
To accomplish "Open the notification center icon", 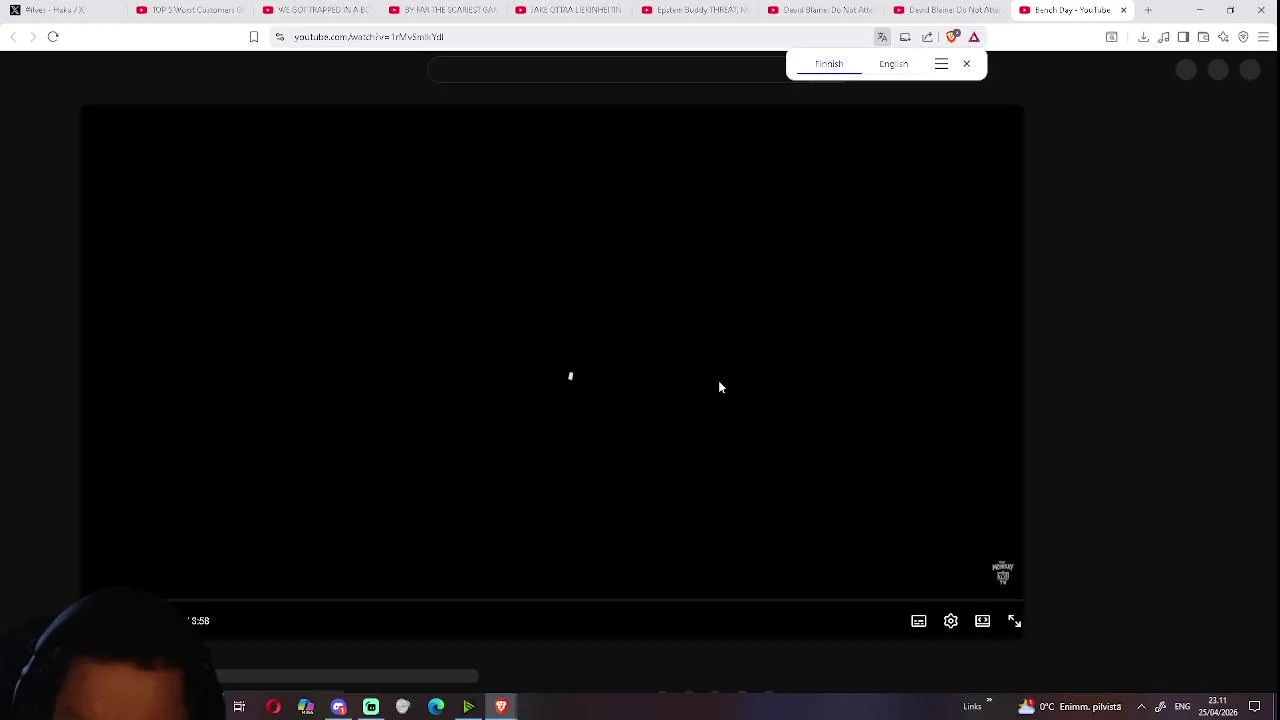I will [1255, 707].
